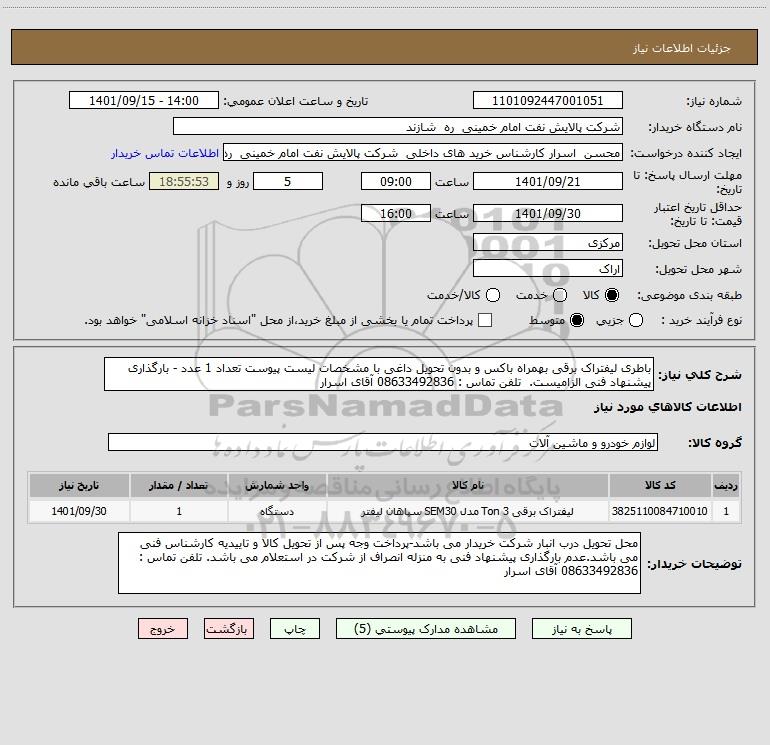This screenshot has width=770, height=745.
Task: Click quantity cell 1 under تعداد / مقدار
Action: pyautogui.click(x=179, y=511)
